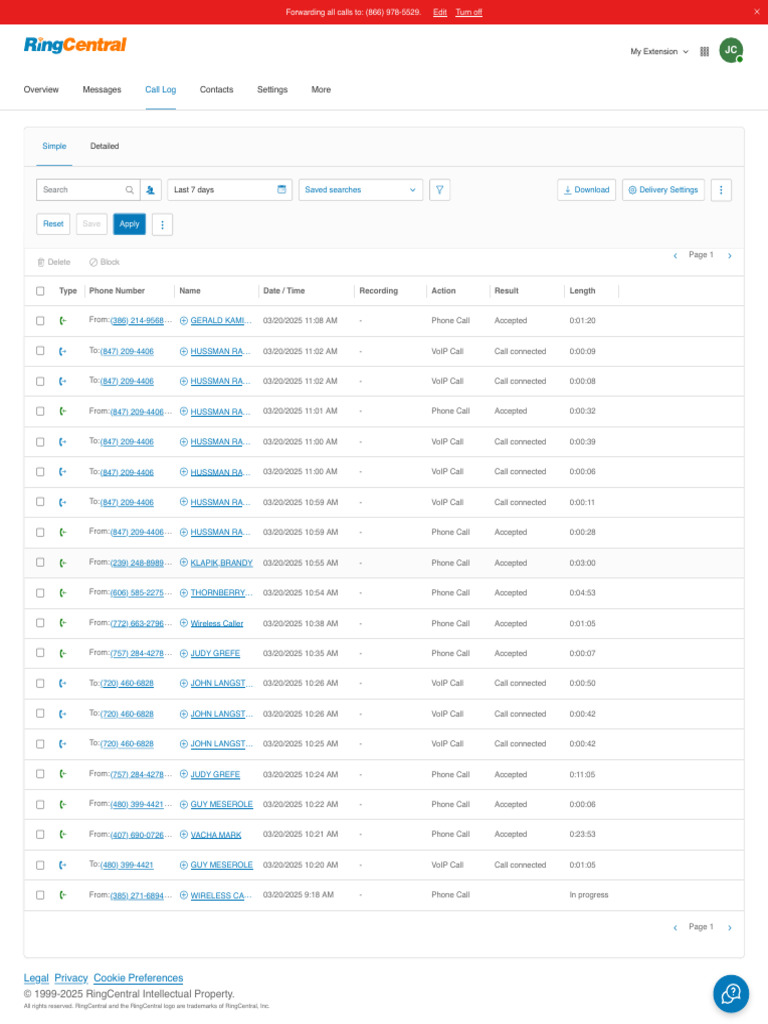Viewport: 768px width, 1024px height.
Task: Click the add-contact icon beside KLAPIK BRANDY
Action: coord(184,563)
